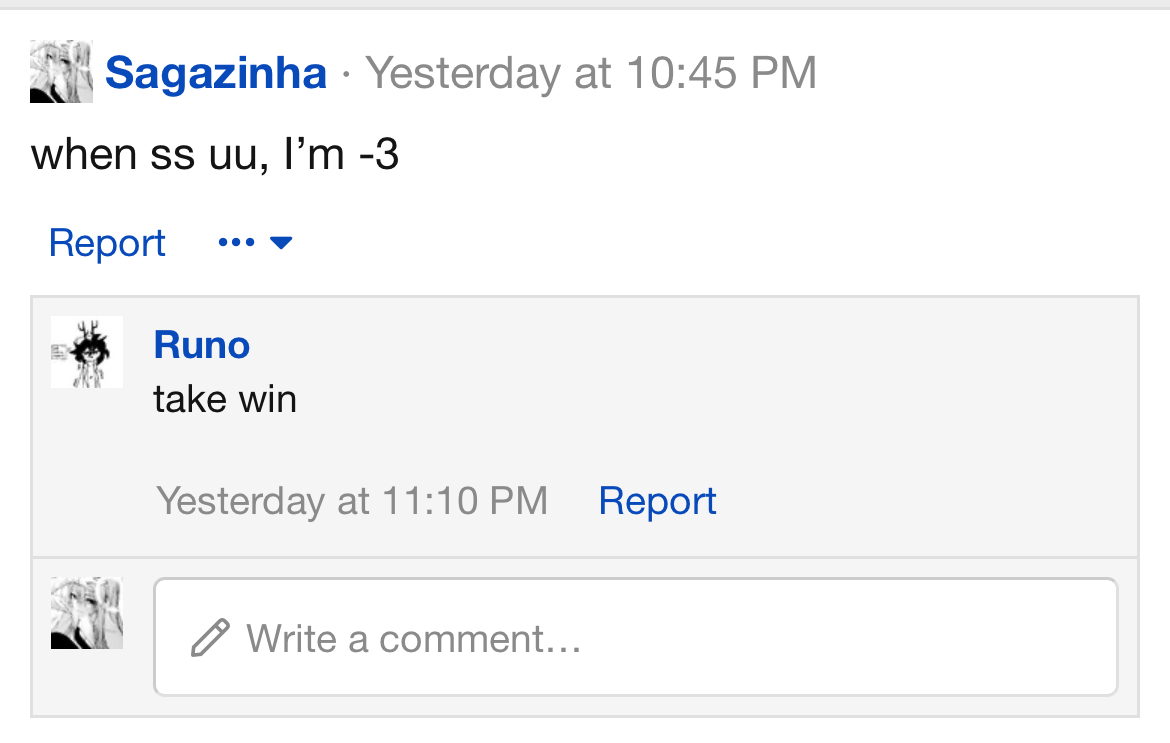Open the three-dots more options menu
This screenshot has width=1170, height=743.
(235, 243)
